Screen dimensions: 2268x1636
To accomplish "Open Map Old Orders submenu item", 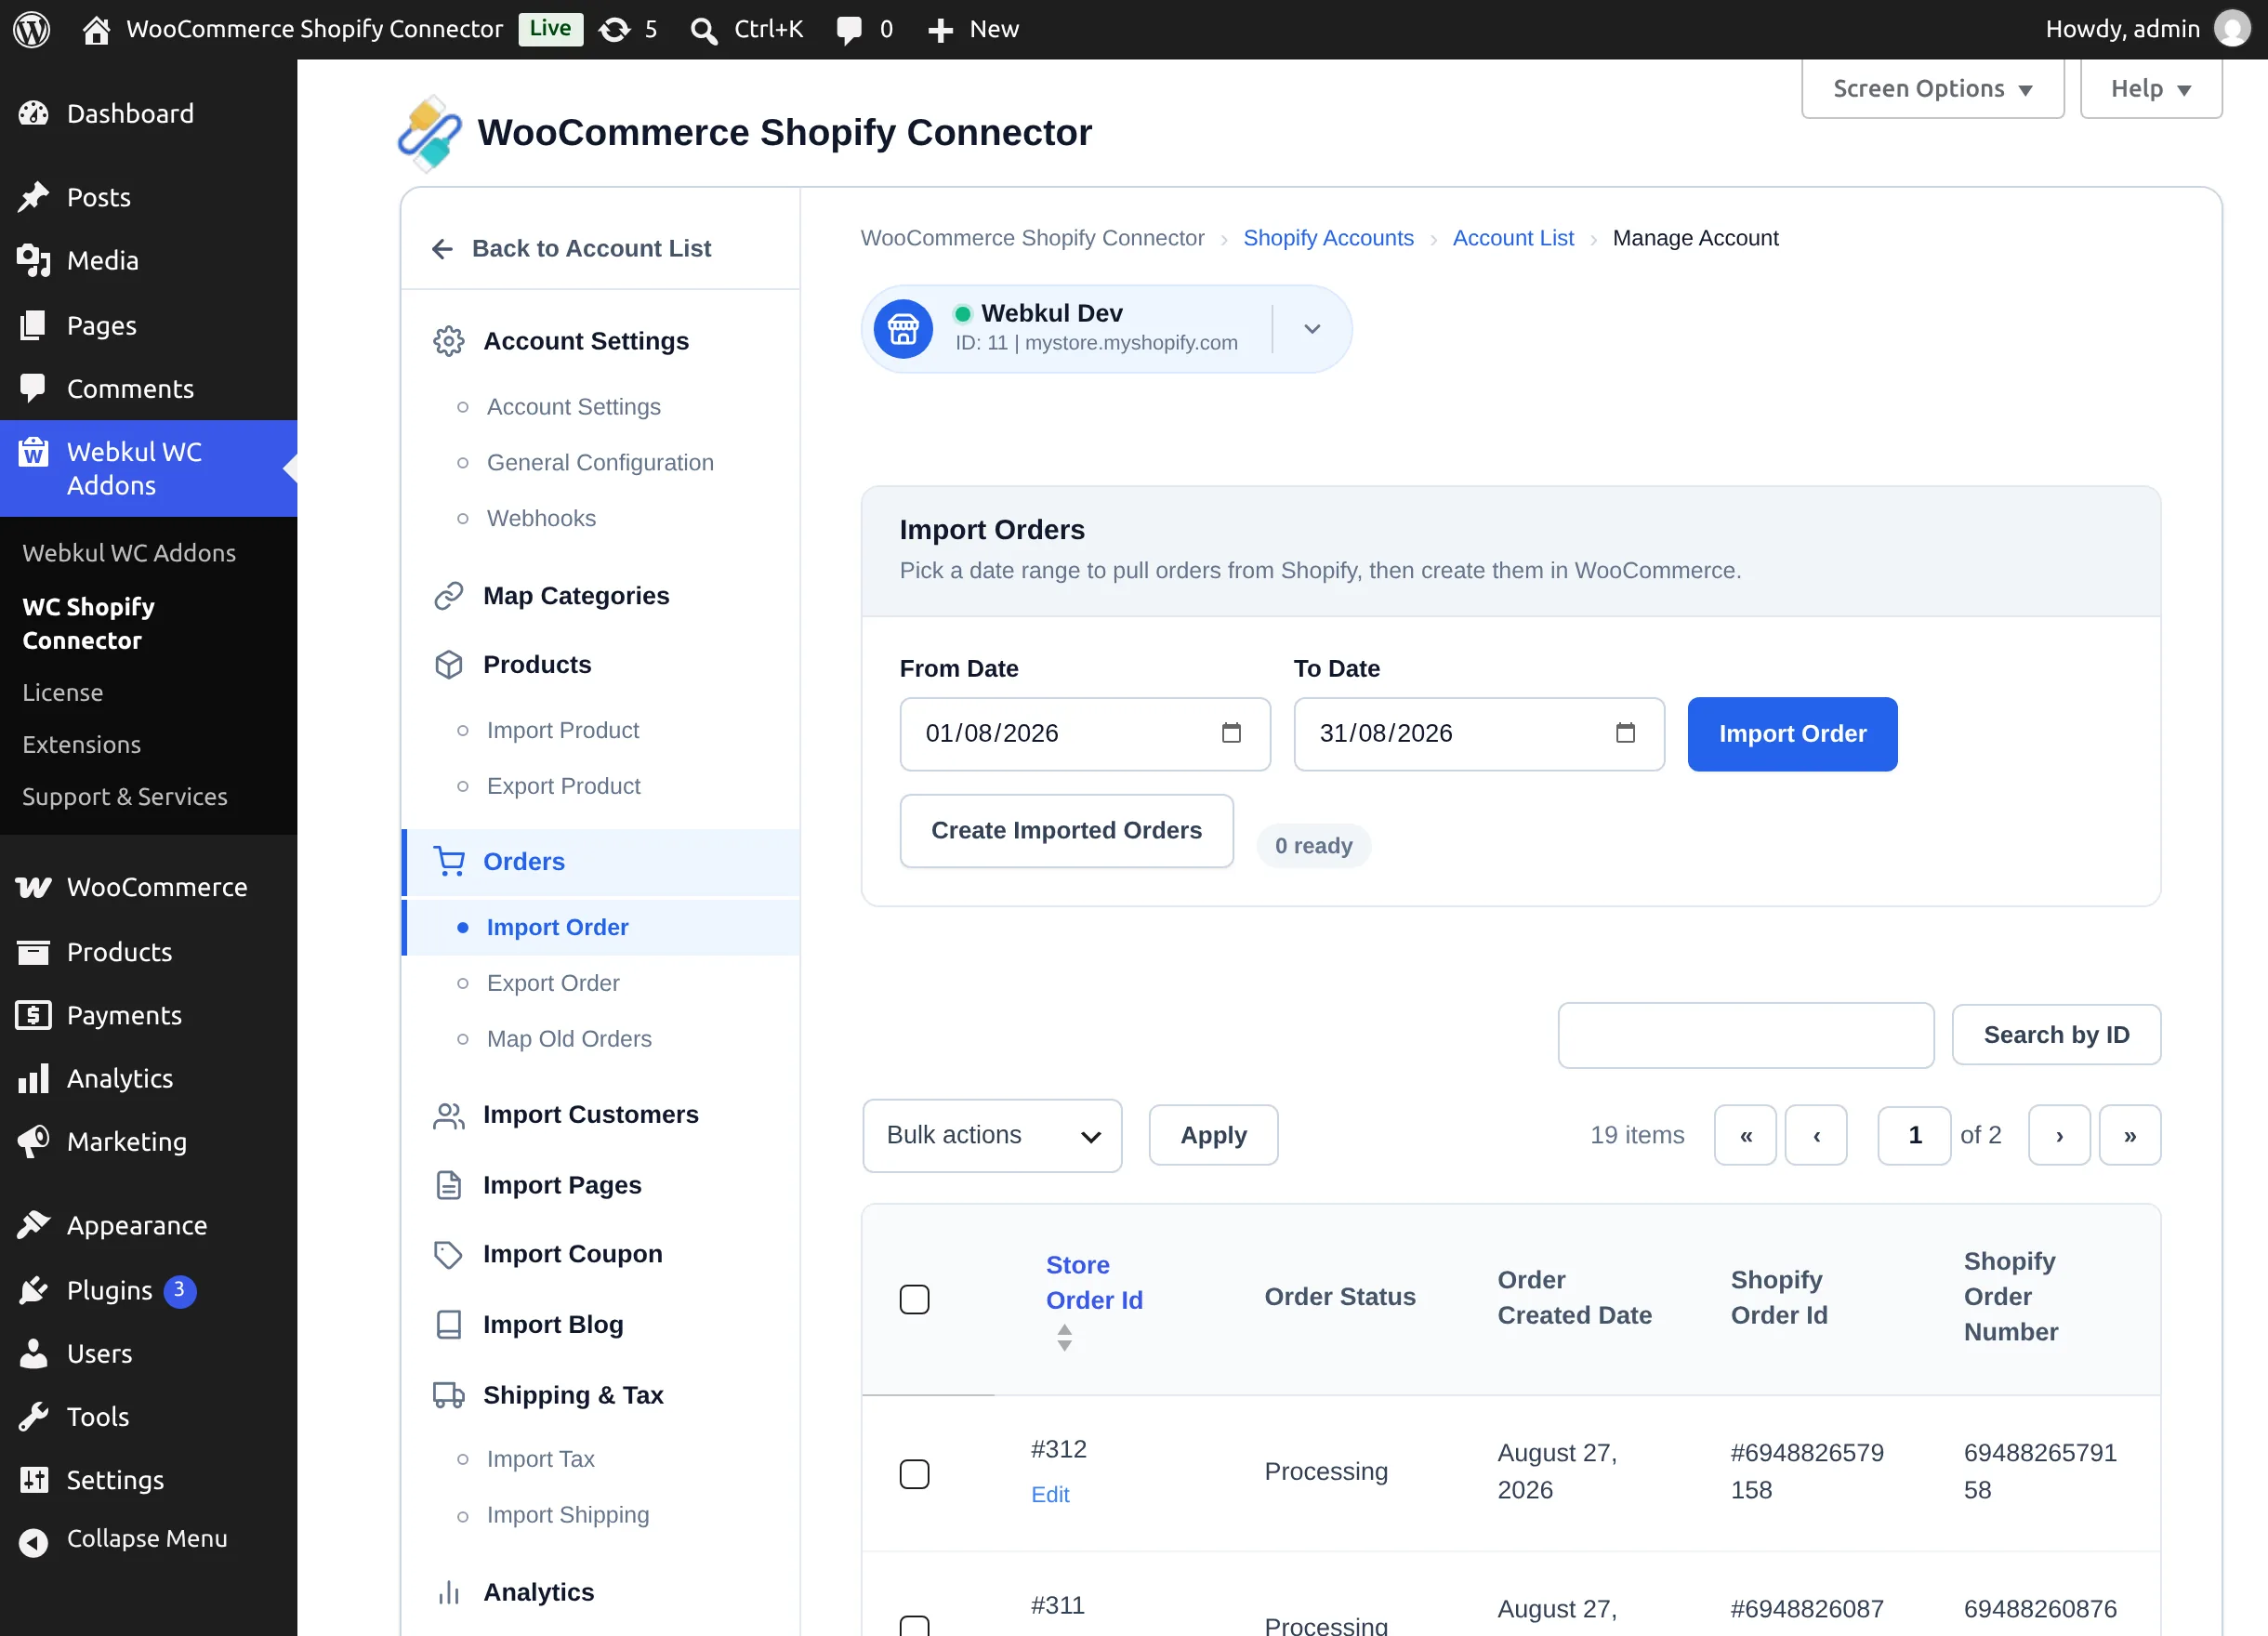I will 569,1039.
